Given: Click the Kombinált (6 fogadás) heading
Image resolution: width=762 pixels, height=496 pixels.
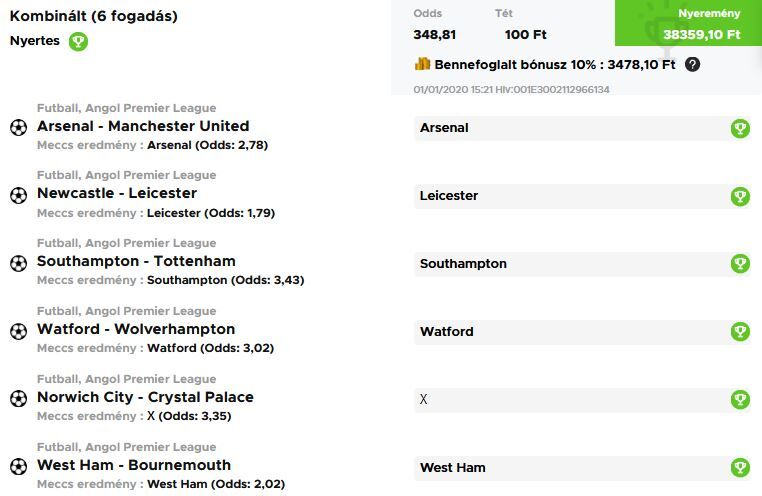Looking at the screenshot, I should [x=94, y=17].
